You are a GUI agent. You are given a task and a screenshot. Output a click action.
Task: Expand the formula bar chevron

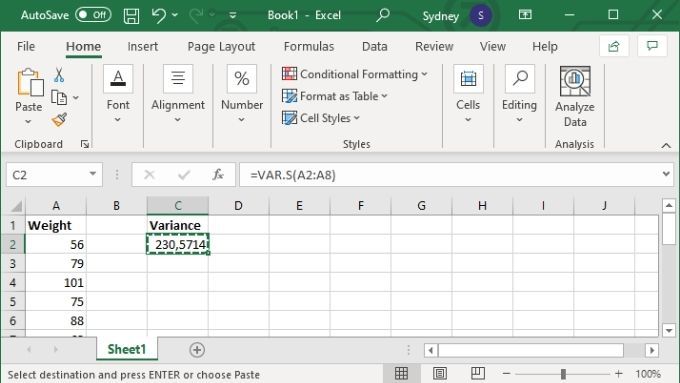tap(666, 174)
